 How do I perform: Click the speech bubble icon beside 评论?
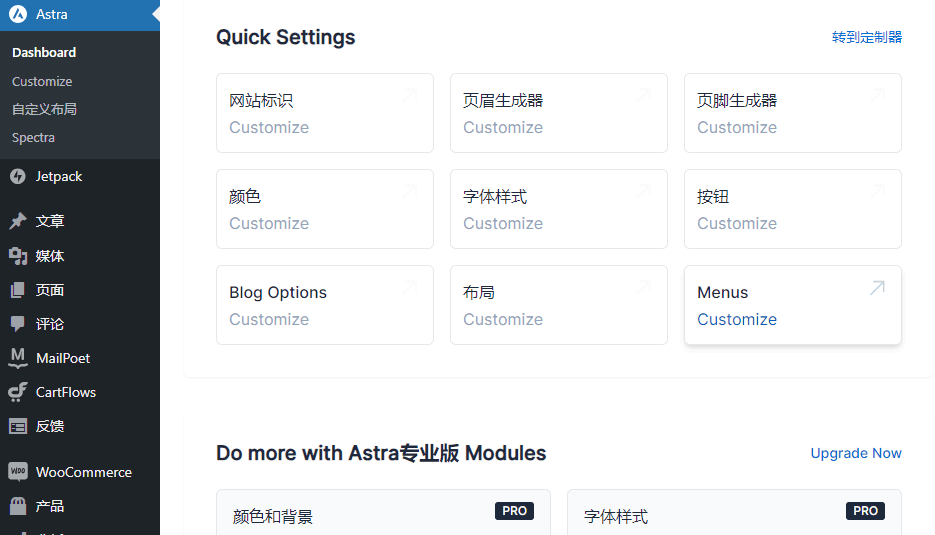pyautogui.click(x=18, y=324)
